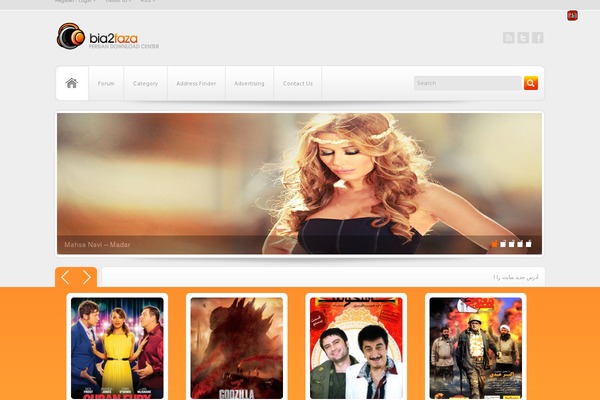This screenshot has width=600, height=400.
Task: Click the bia2faza headphone logo
Action: pos(71,36)
